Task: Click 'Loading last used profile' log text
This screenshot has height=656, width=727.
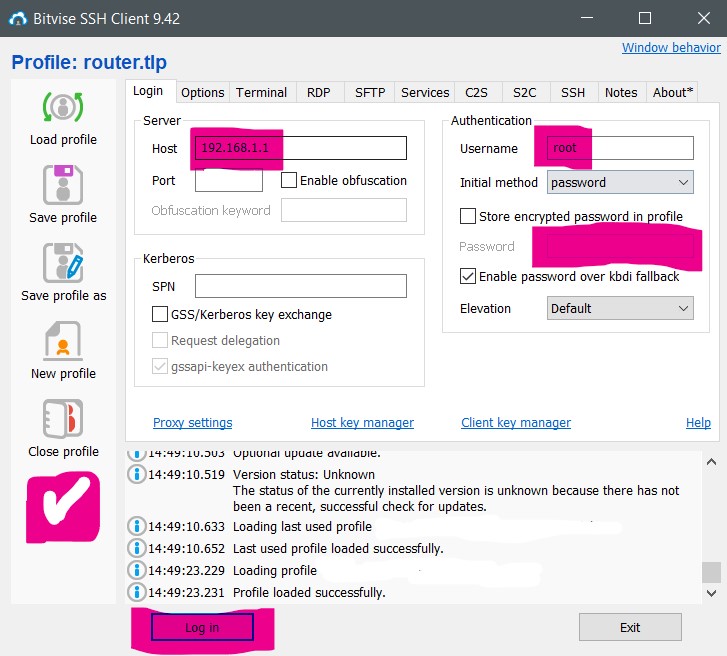Action: [x=302, y=527]
